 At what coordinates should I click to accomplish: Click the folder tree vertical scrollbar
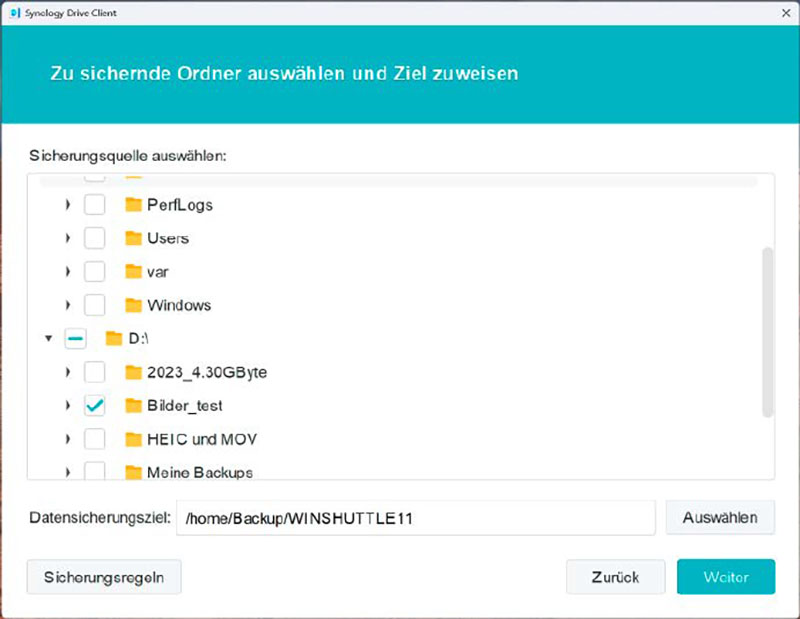tap(767, 330)
